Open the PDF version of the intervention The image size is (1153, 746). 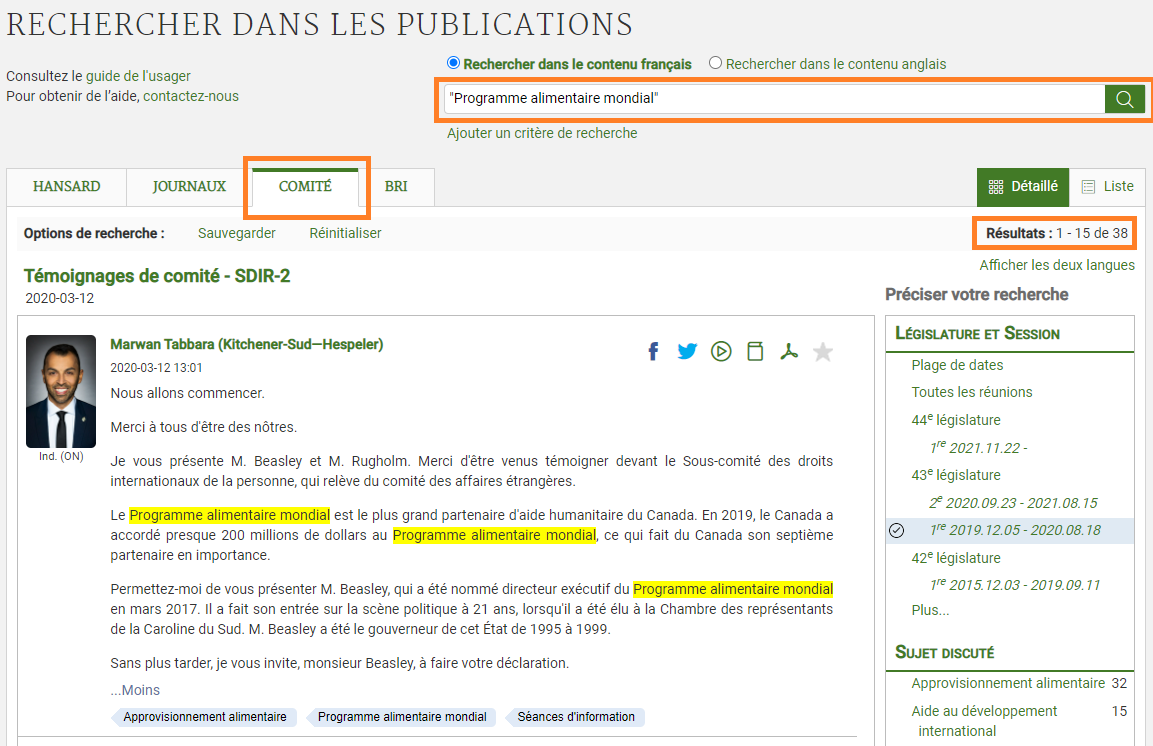[789, 351]
